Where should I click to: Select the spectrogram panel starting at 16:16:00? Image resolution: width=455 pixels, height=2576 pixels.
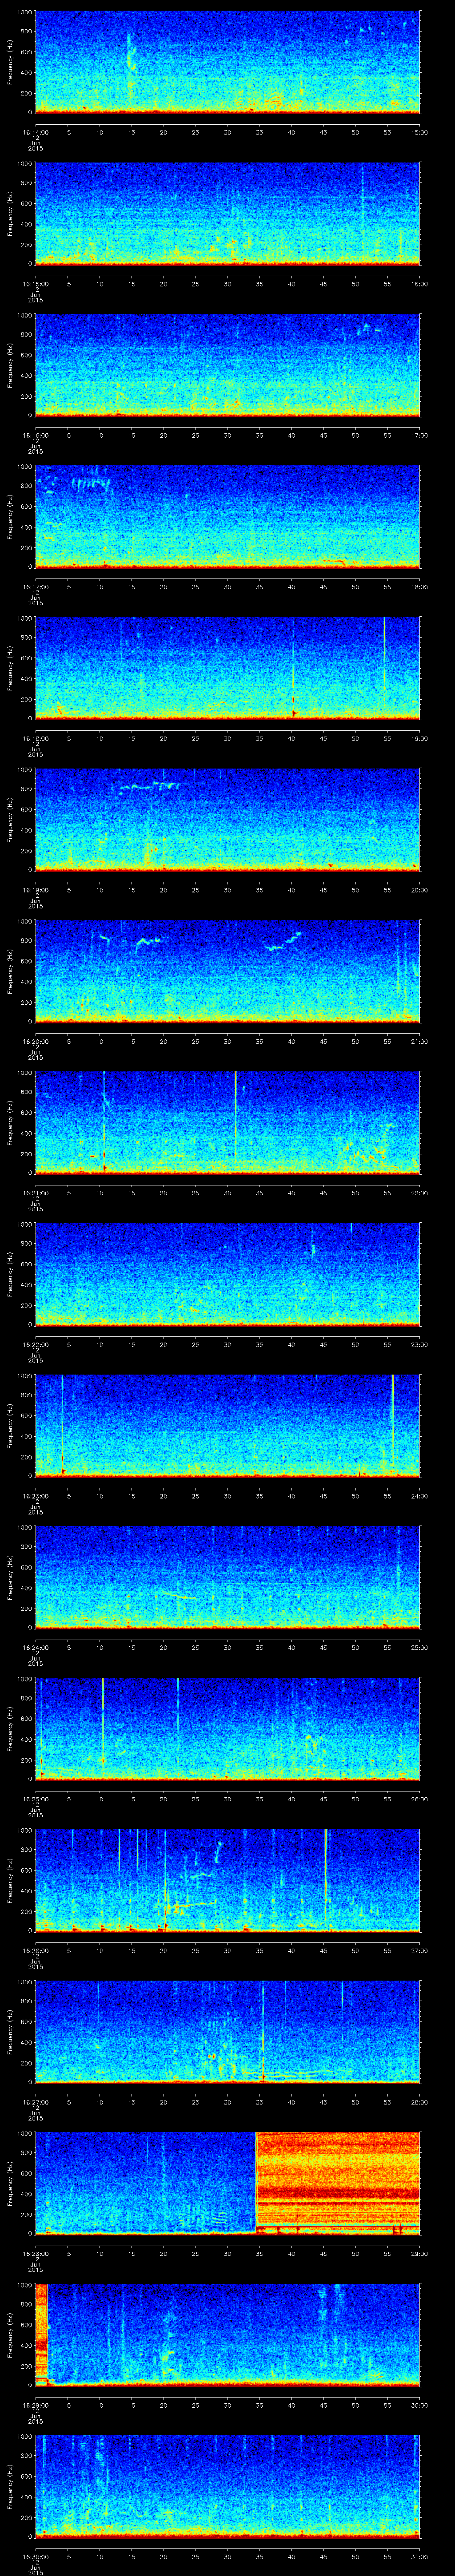click(228, 364)
